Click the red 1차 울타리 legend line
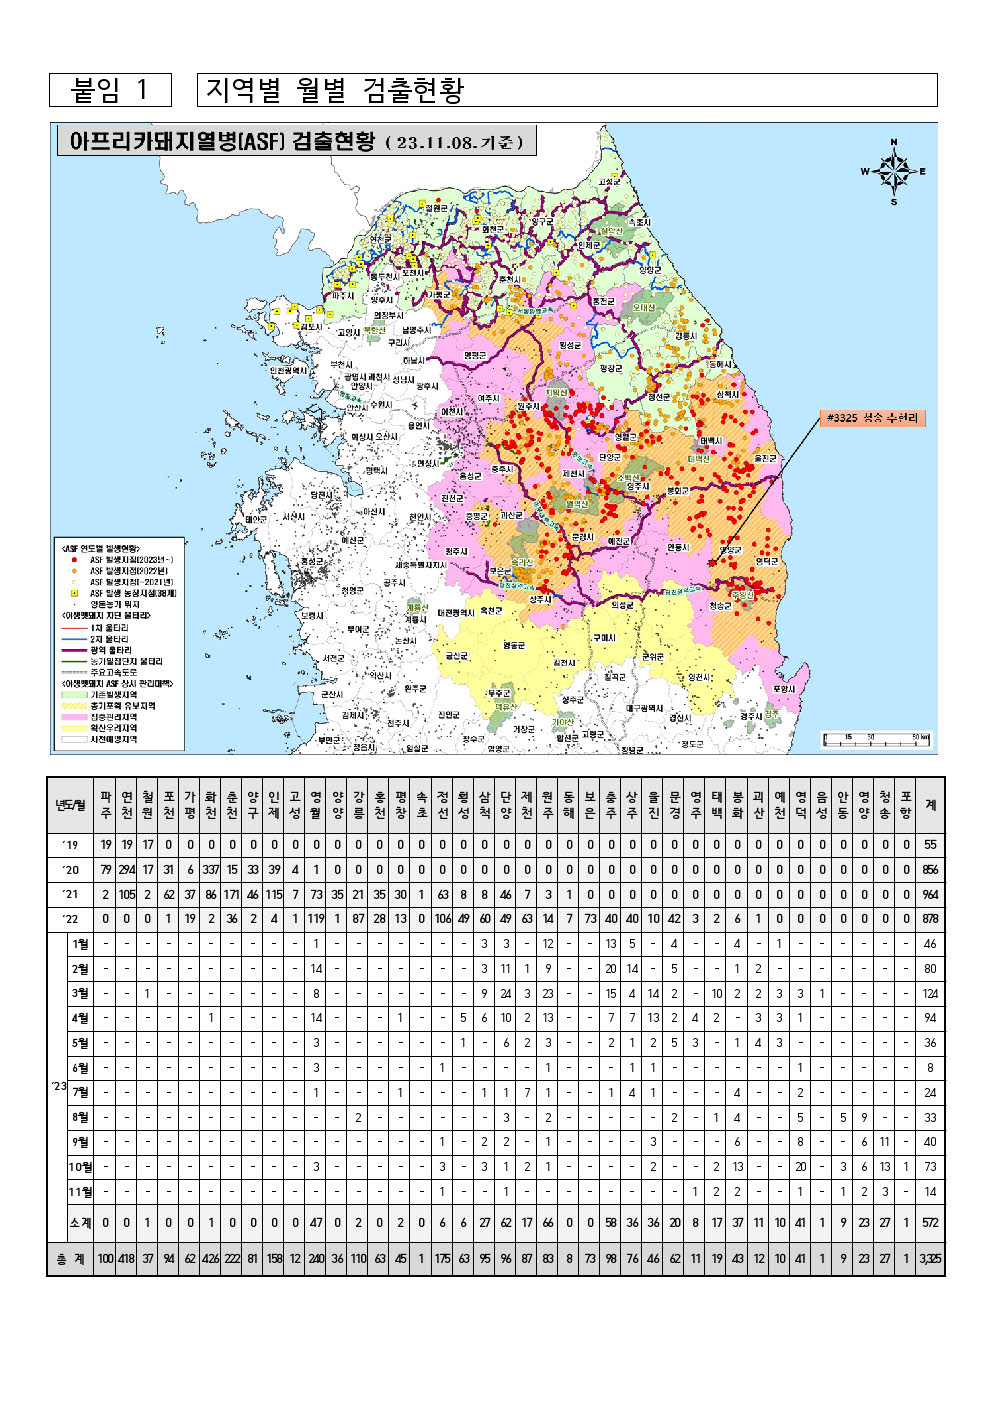Screen dimensions: 992x1403 coord(75,628)
